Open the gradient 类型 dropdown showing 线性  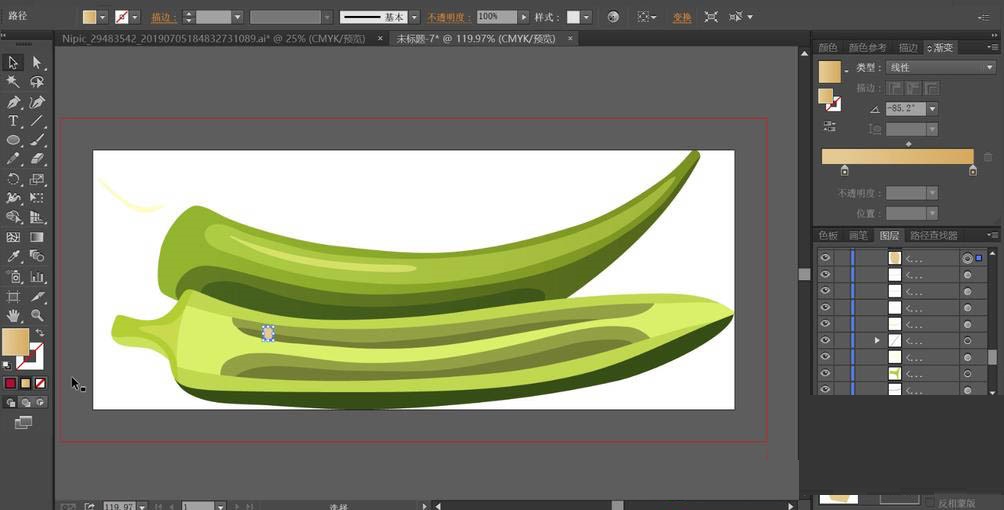[939, 68]
